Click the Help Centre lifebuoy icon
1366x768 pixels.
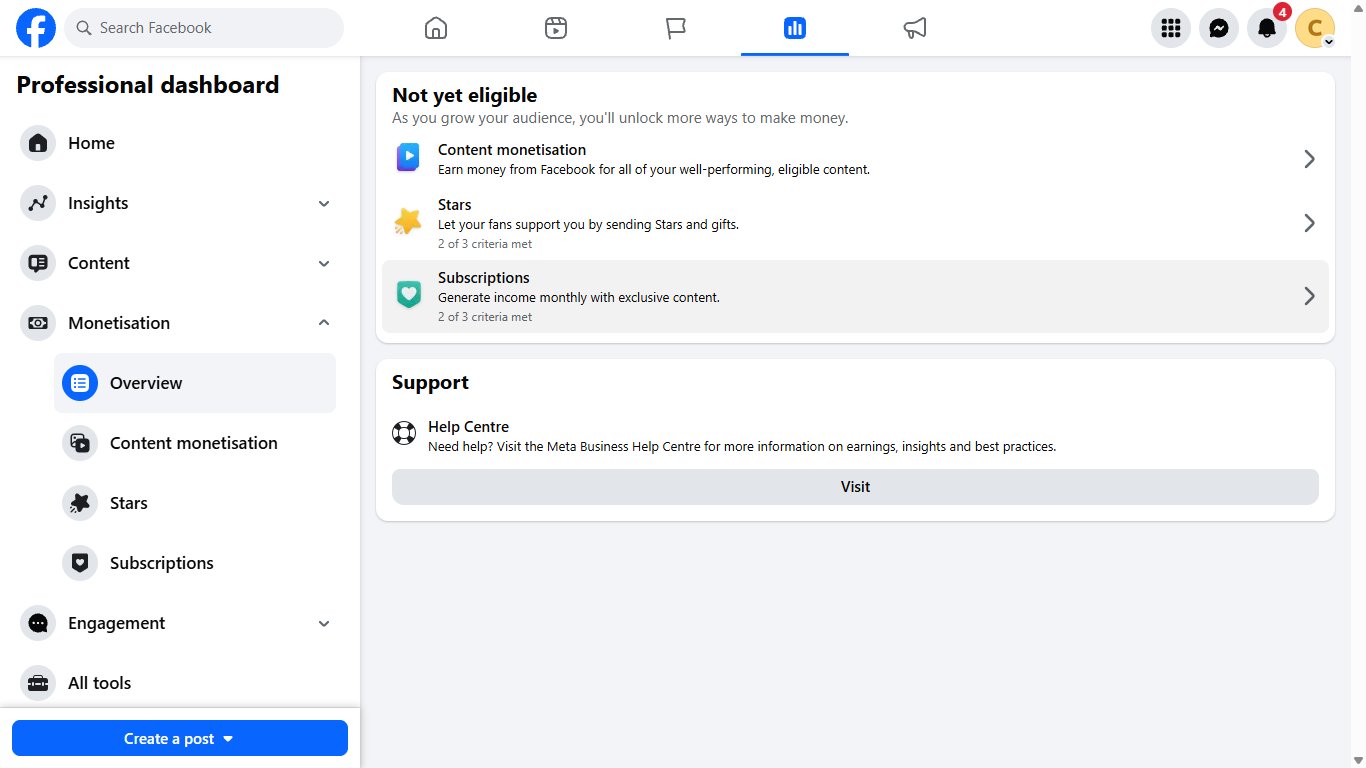tap(404, 434)
